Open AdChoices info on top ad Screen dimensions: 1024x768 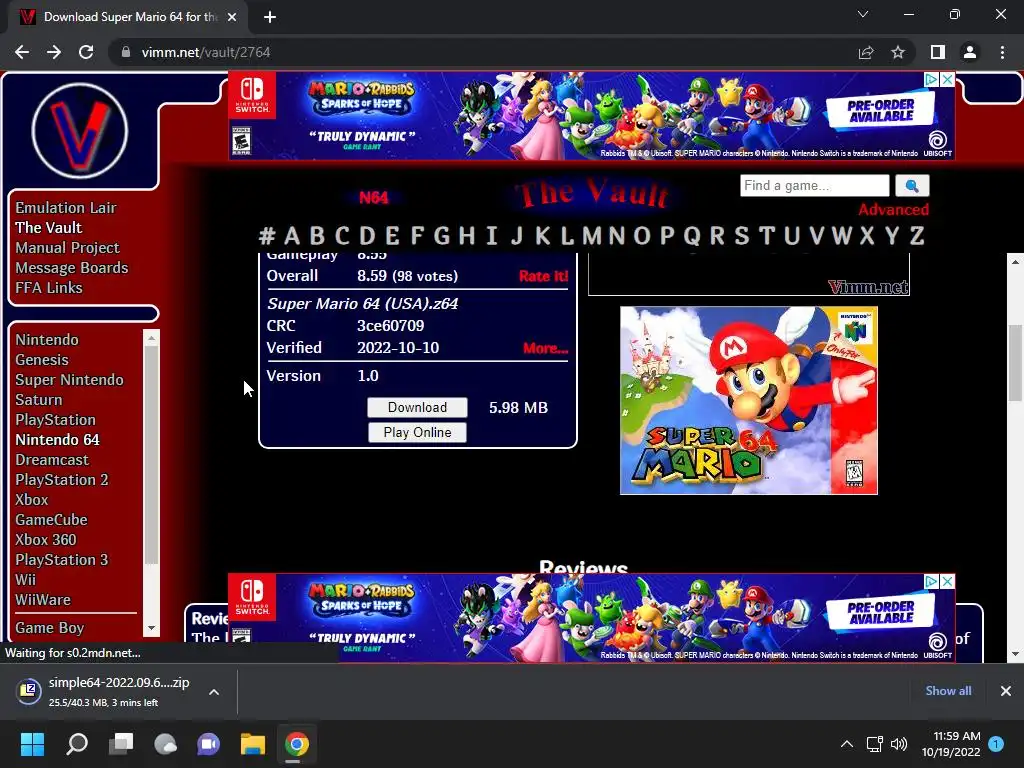coord(932,79)
